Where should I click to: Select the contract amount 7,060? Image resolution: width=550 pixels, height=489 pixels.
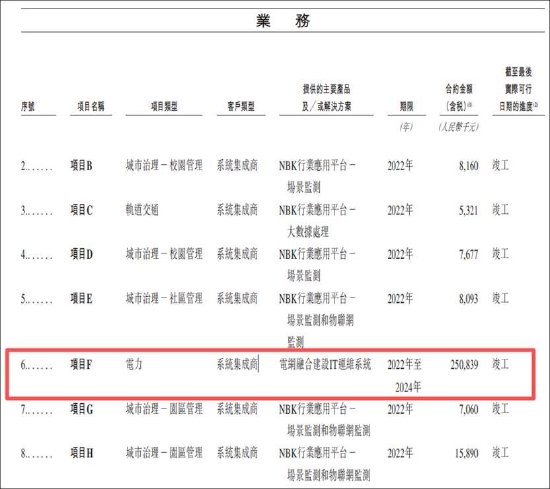(469, 409)
